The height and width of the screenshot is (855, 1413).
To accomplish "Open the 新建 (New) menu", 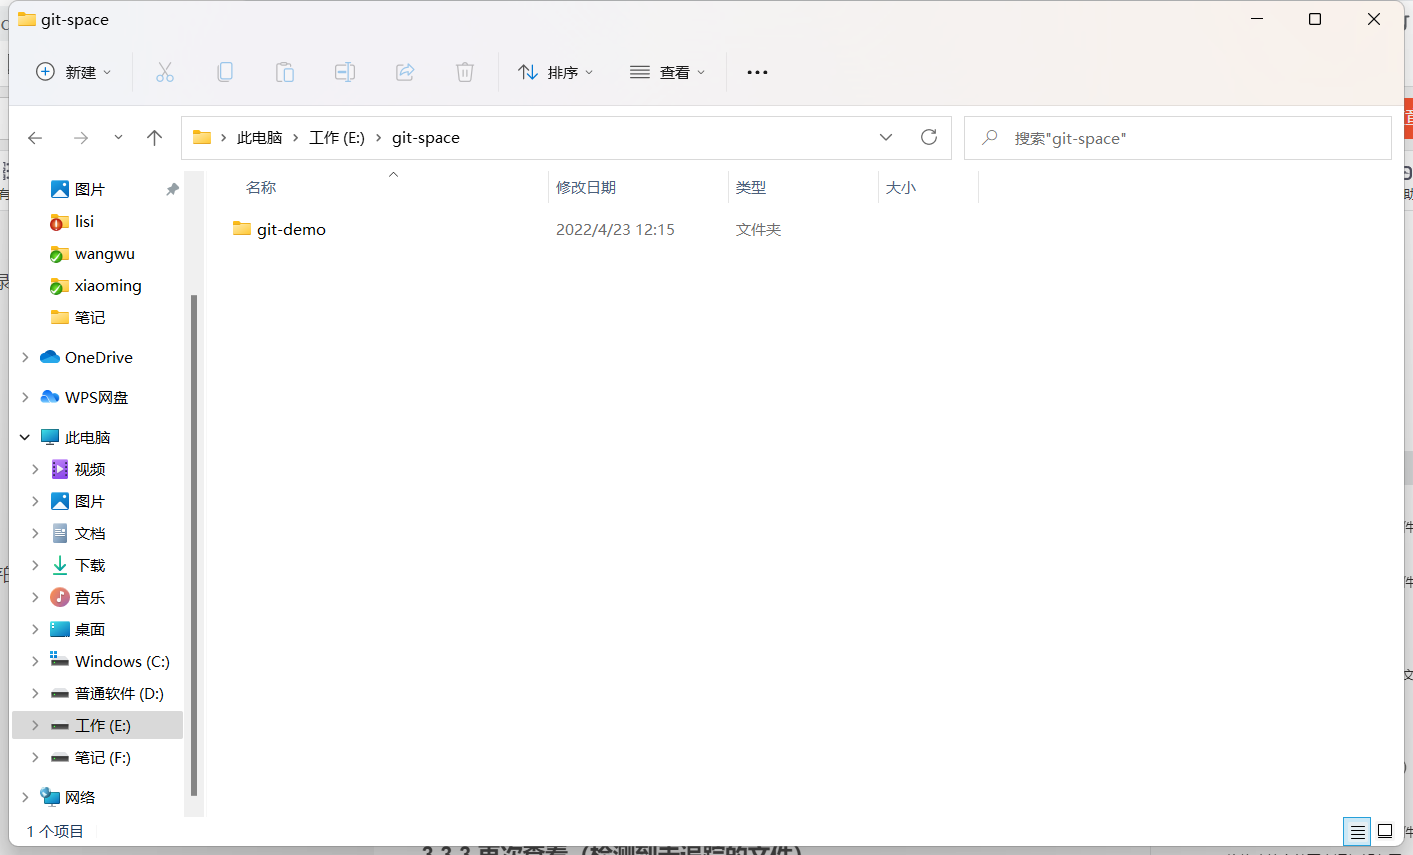I will tap(74, 72).
